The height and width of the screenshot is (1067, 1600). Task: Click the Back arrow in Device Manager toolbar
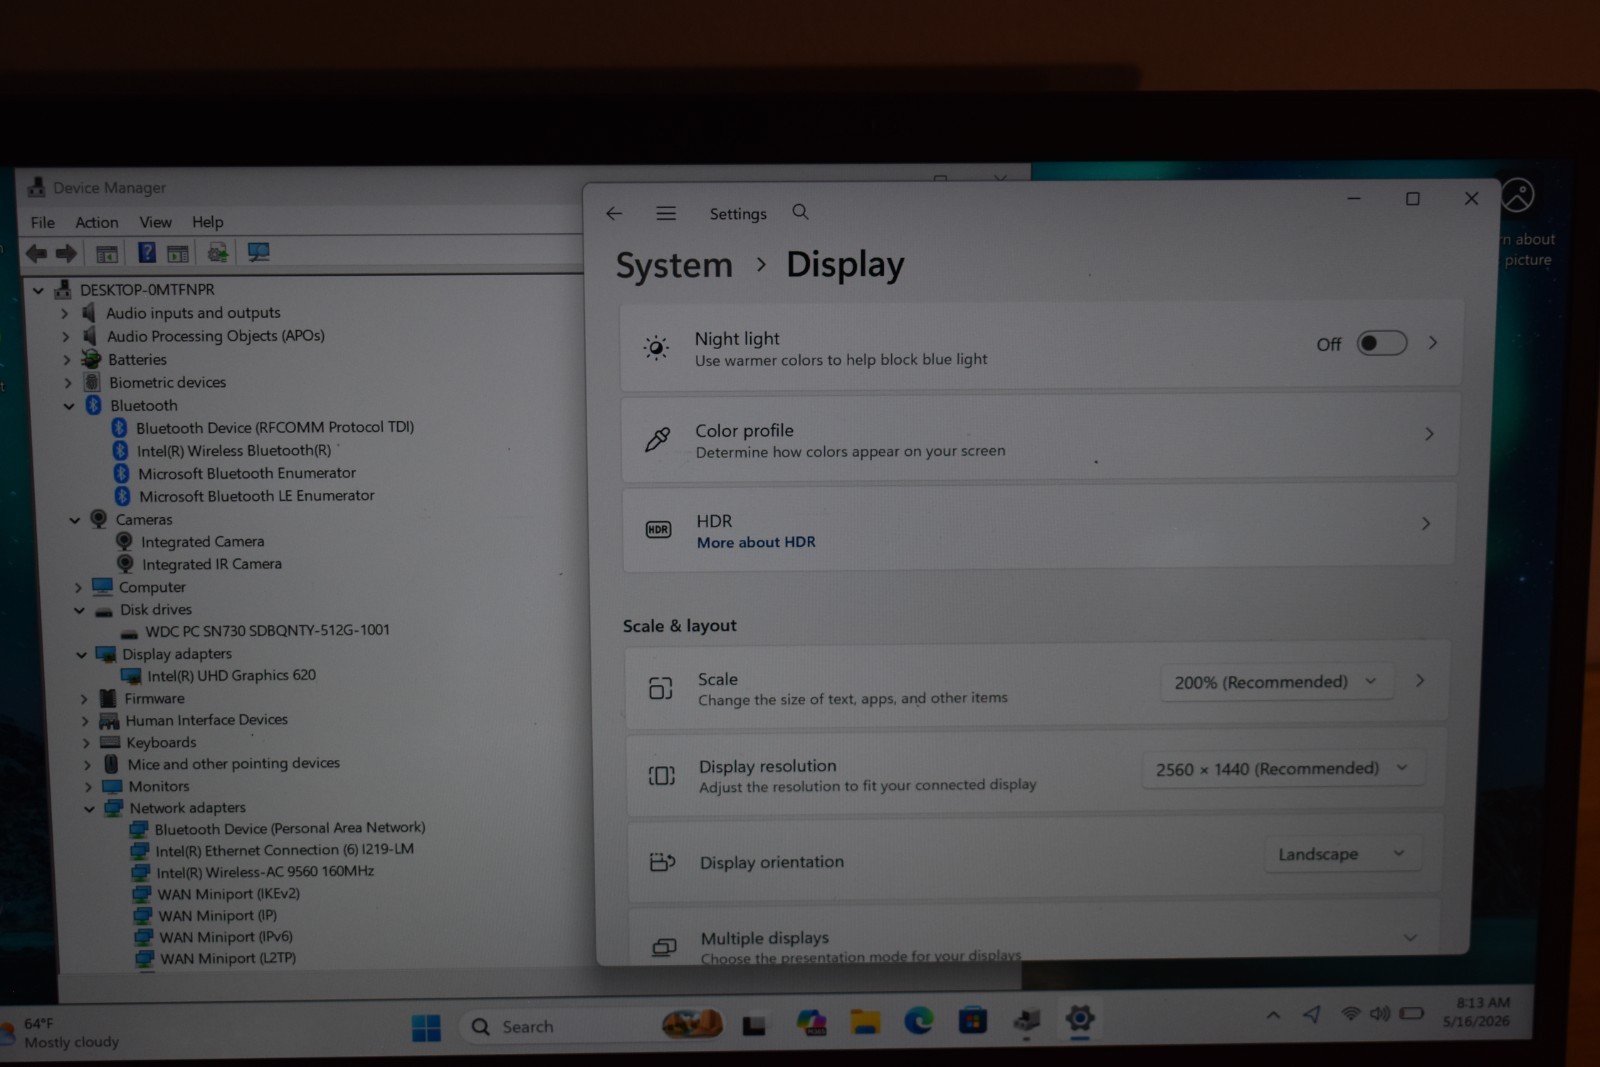point(36,253)
